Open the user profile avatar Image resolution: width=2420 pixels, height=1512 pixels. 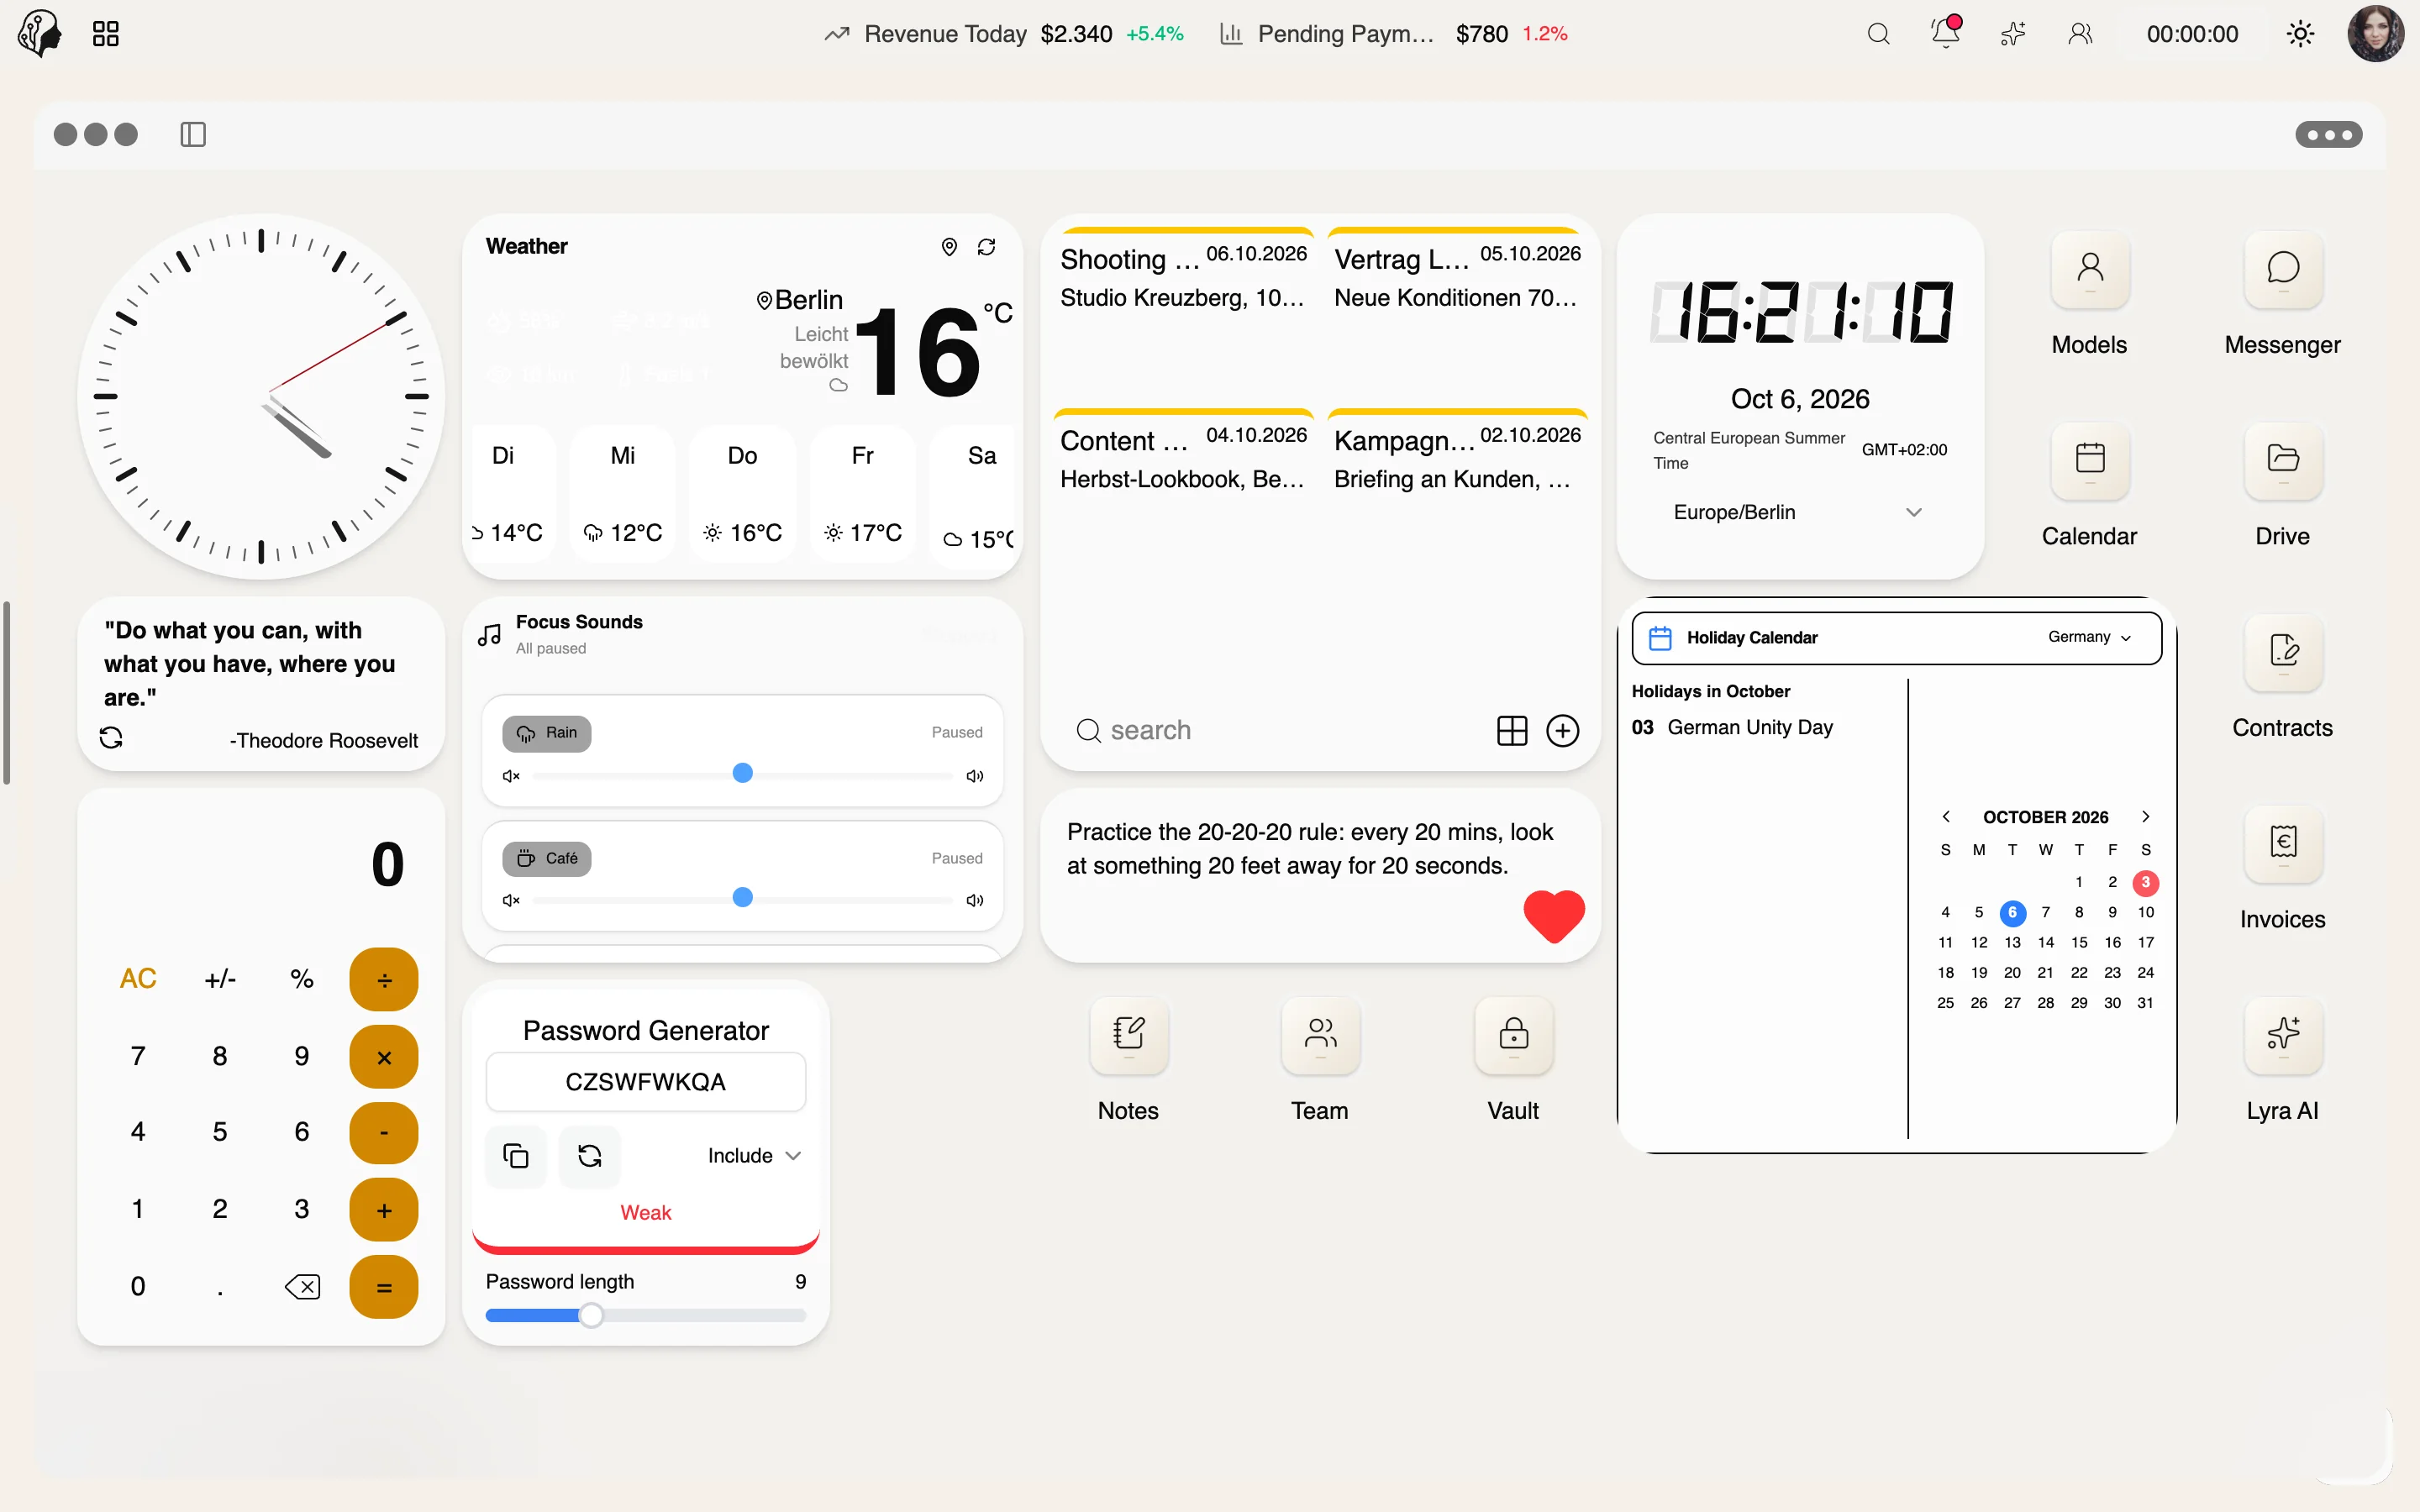tap(2376, 34)
